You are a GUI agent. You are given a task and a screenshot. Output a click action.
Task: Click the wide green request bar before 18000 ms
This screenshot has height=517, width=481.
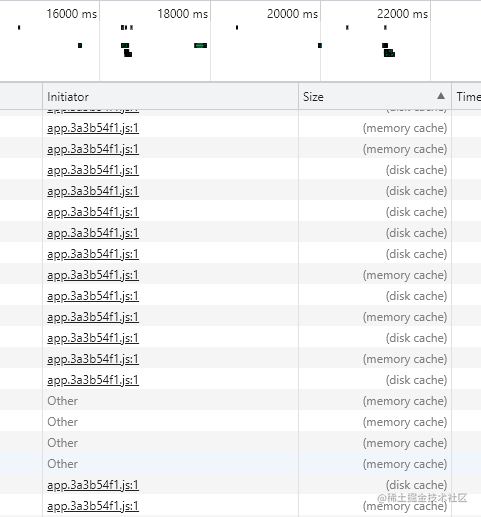200,45
